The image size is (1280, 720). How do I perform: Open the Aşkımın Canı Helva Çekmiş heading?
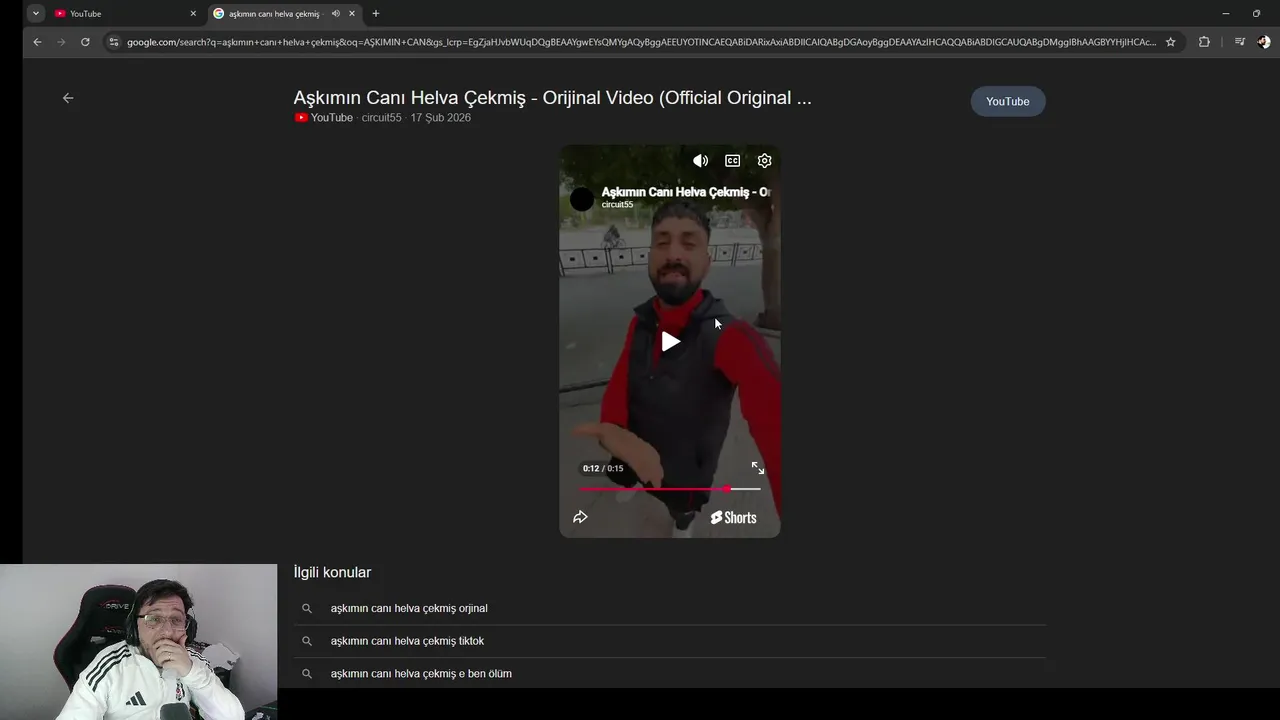[x=552, y=98]
